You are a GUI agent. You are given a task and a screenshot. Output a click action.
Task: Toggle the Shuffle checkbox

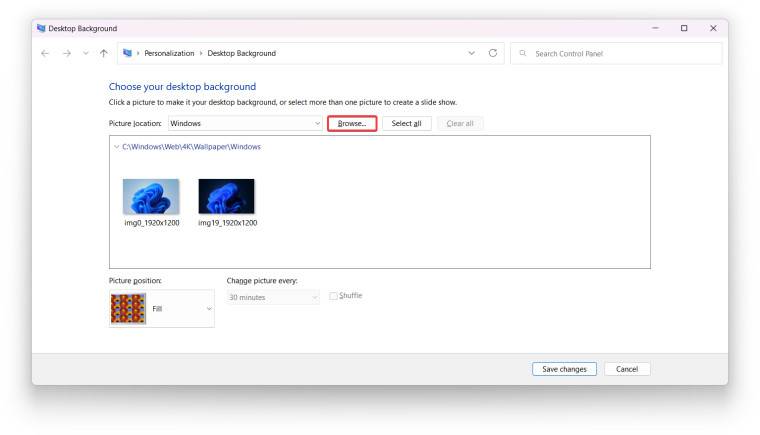tap(333, 296)
